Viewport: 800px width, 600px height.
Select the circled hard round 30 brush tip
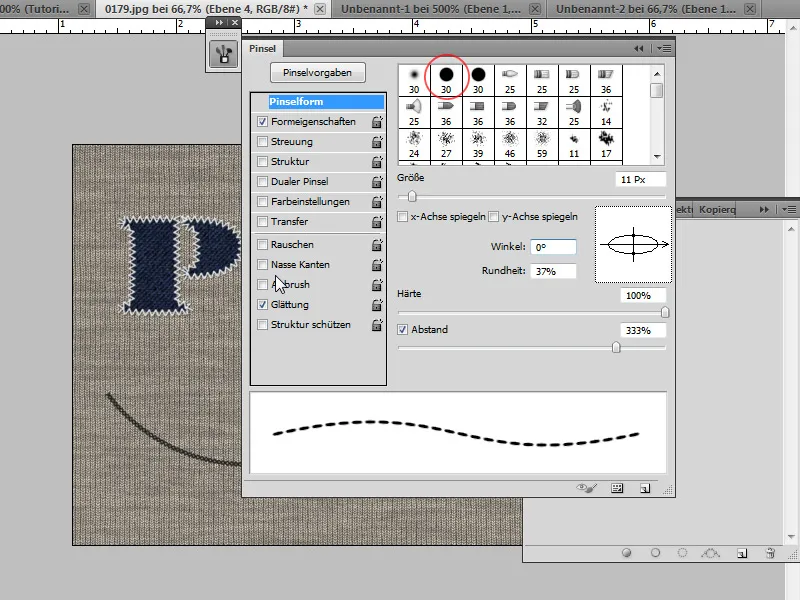446,80
